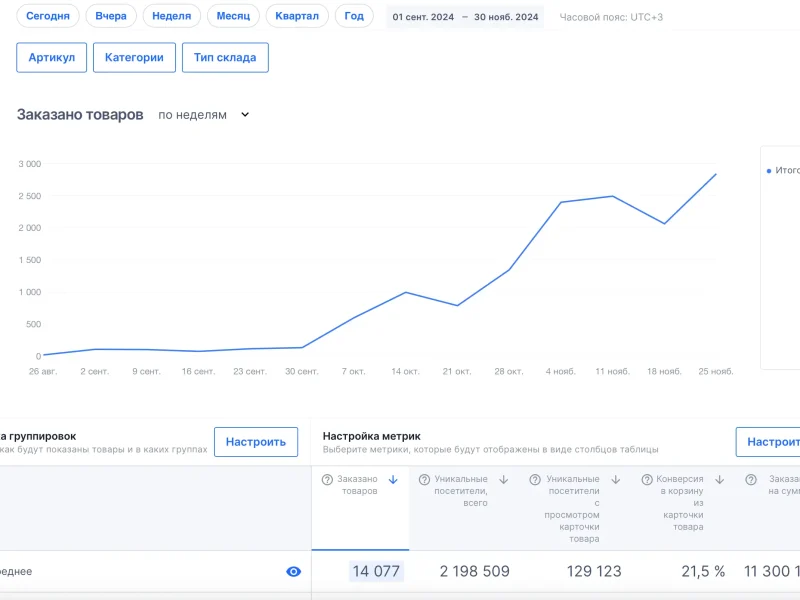Sort by 'Уникальные посетители, всего' arrow
Image resolution: width=800 pixels, height=600 pixels.
[504, 480]
